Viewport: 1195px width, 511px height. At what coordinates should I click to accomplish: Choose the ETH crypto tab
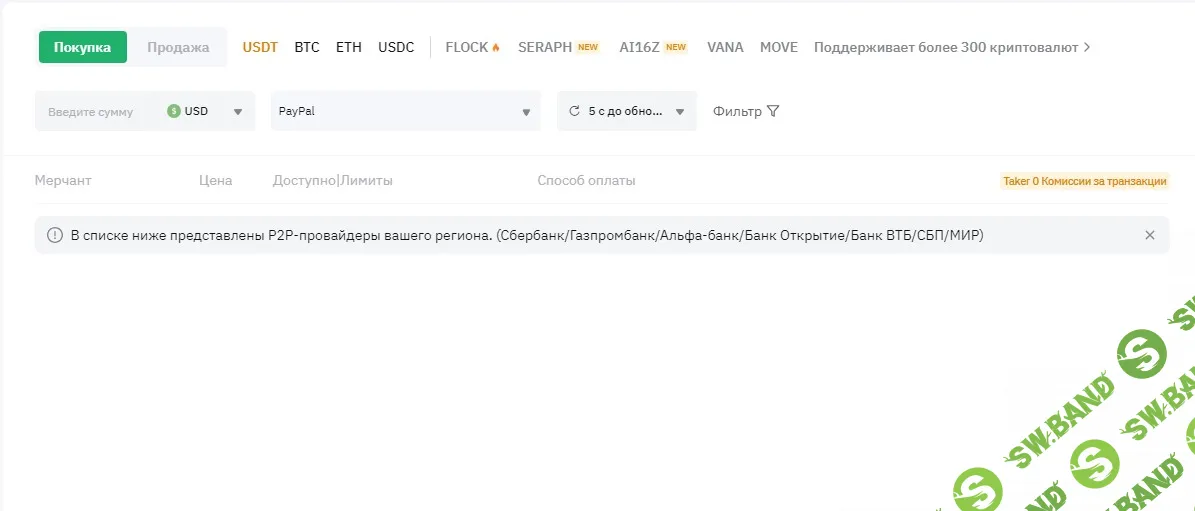[x=349, y=47]
